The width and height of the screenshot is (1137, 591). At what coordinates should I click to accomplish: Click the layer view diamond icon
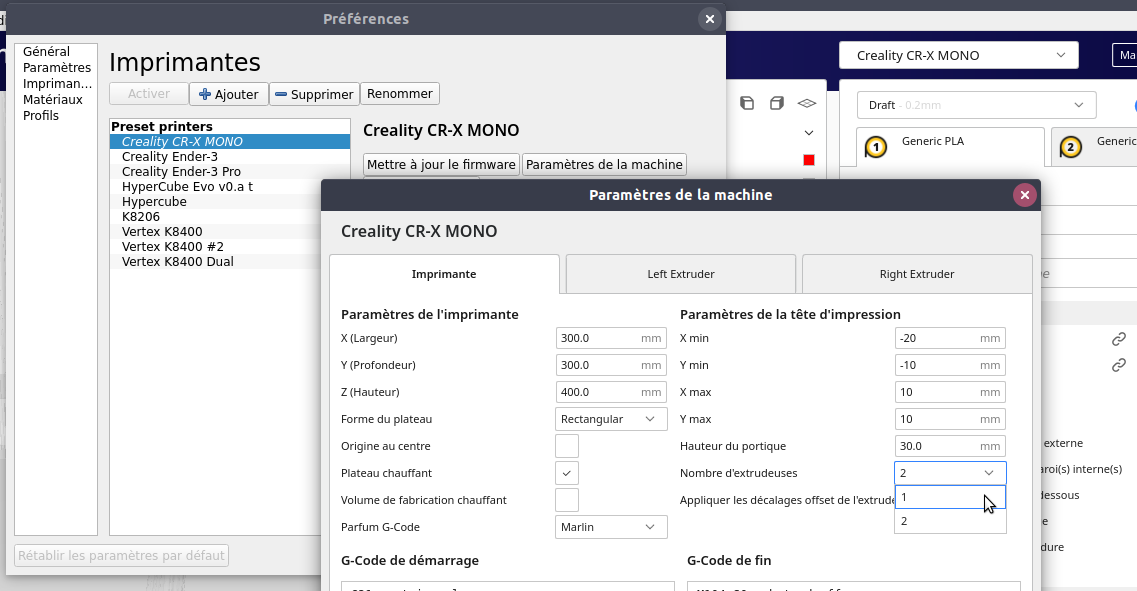pyautogui.click(x=807, y=103)
